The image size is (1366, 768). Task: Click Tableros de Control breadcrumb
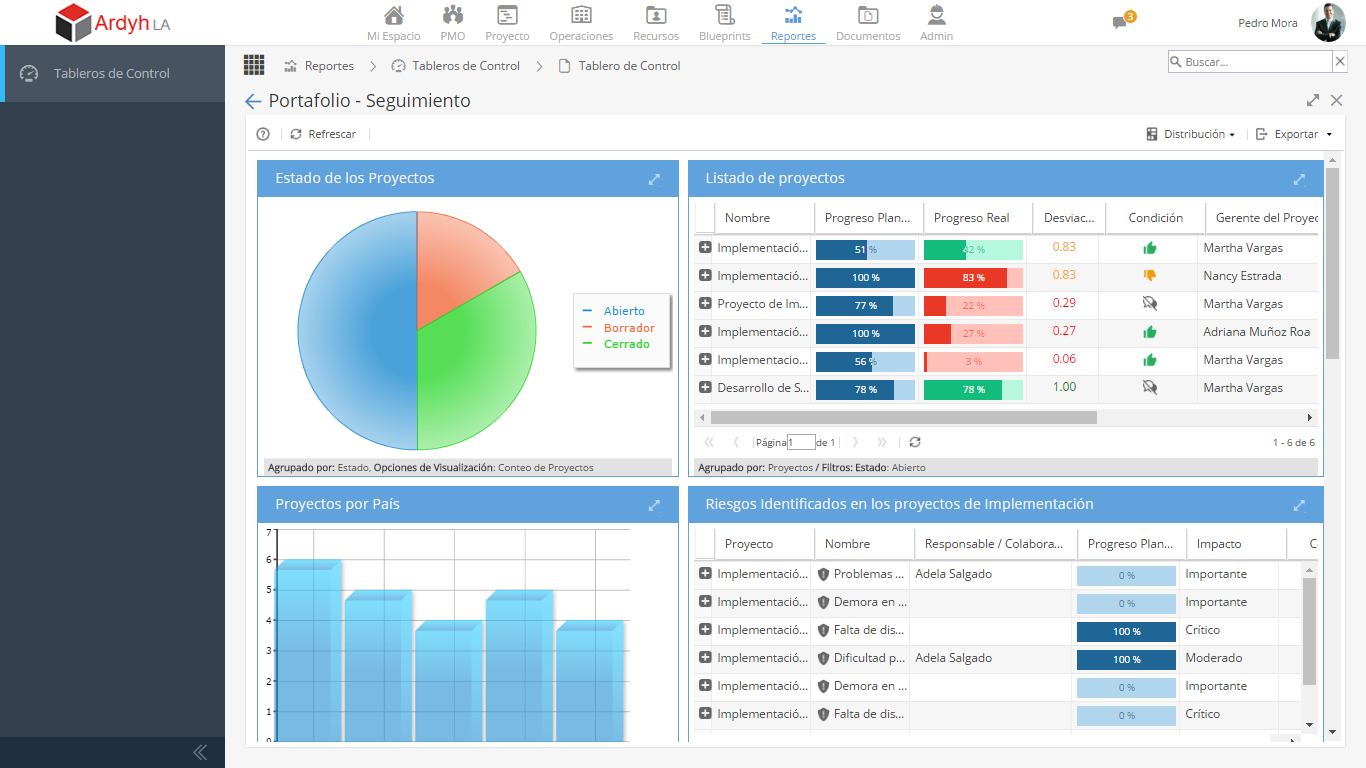pos(455,66)
